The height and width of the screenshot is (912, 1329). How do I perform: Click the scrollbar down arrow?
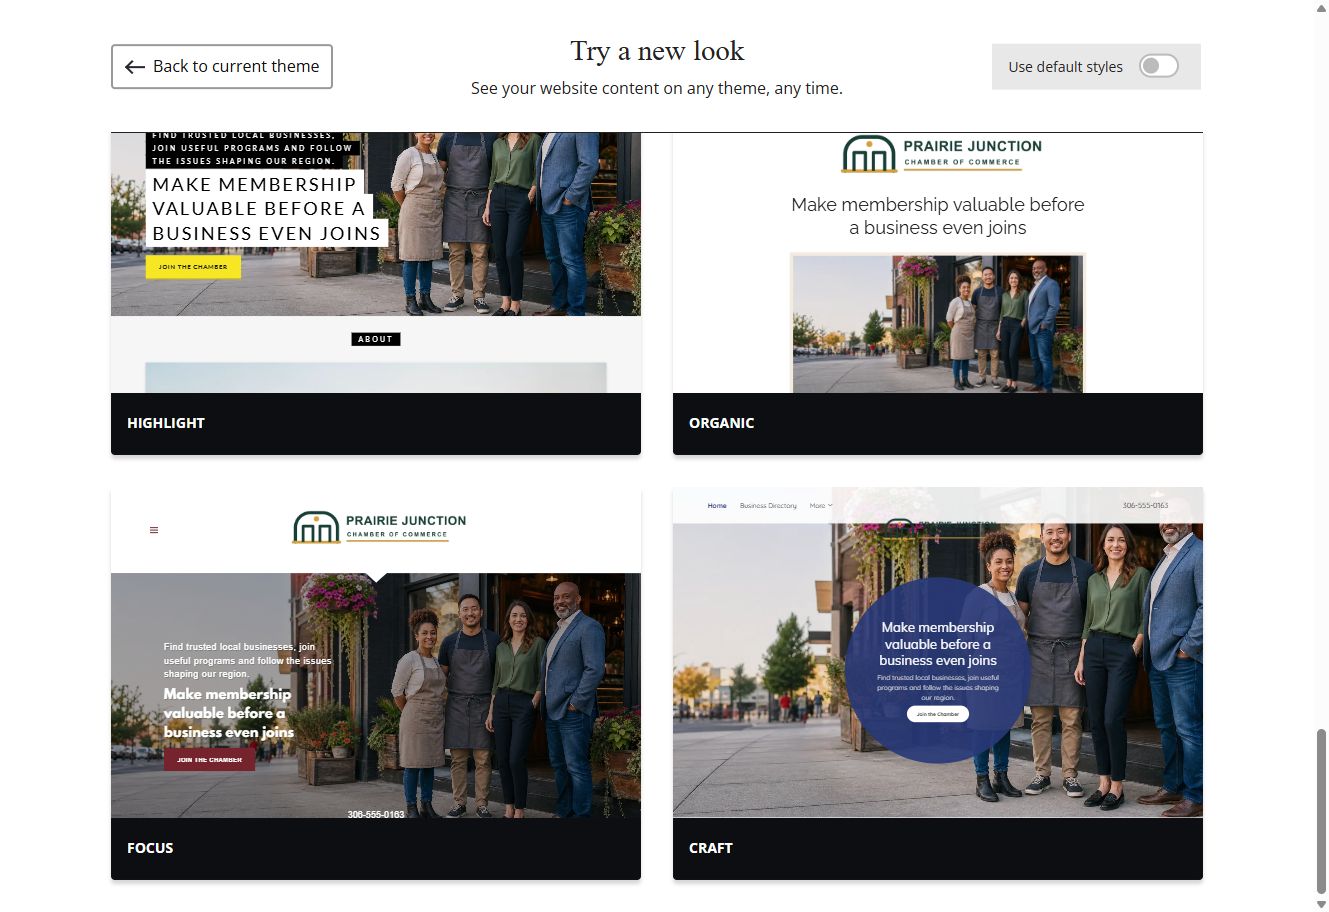[x=1321, y=904]
